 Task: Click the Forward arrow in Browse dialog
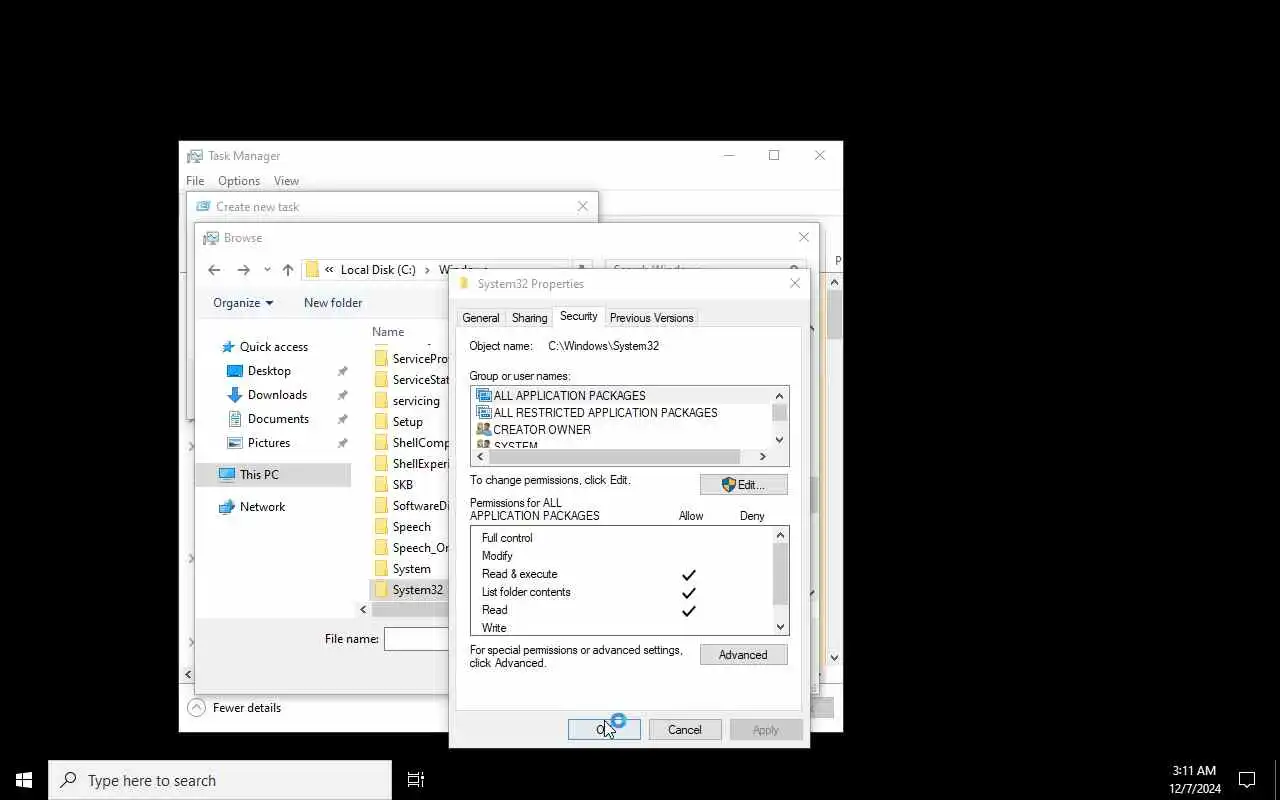(x=243, y=270)
